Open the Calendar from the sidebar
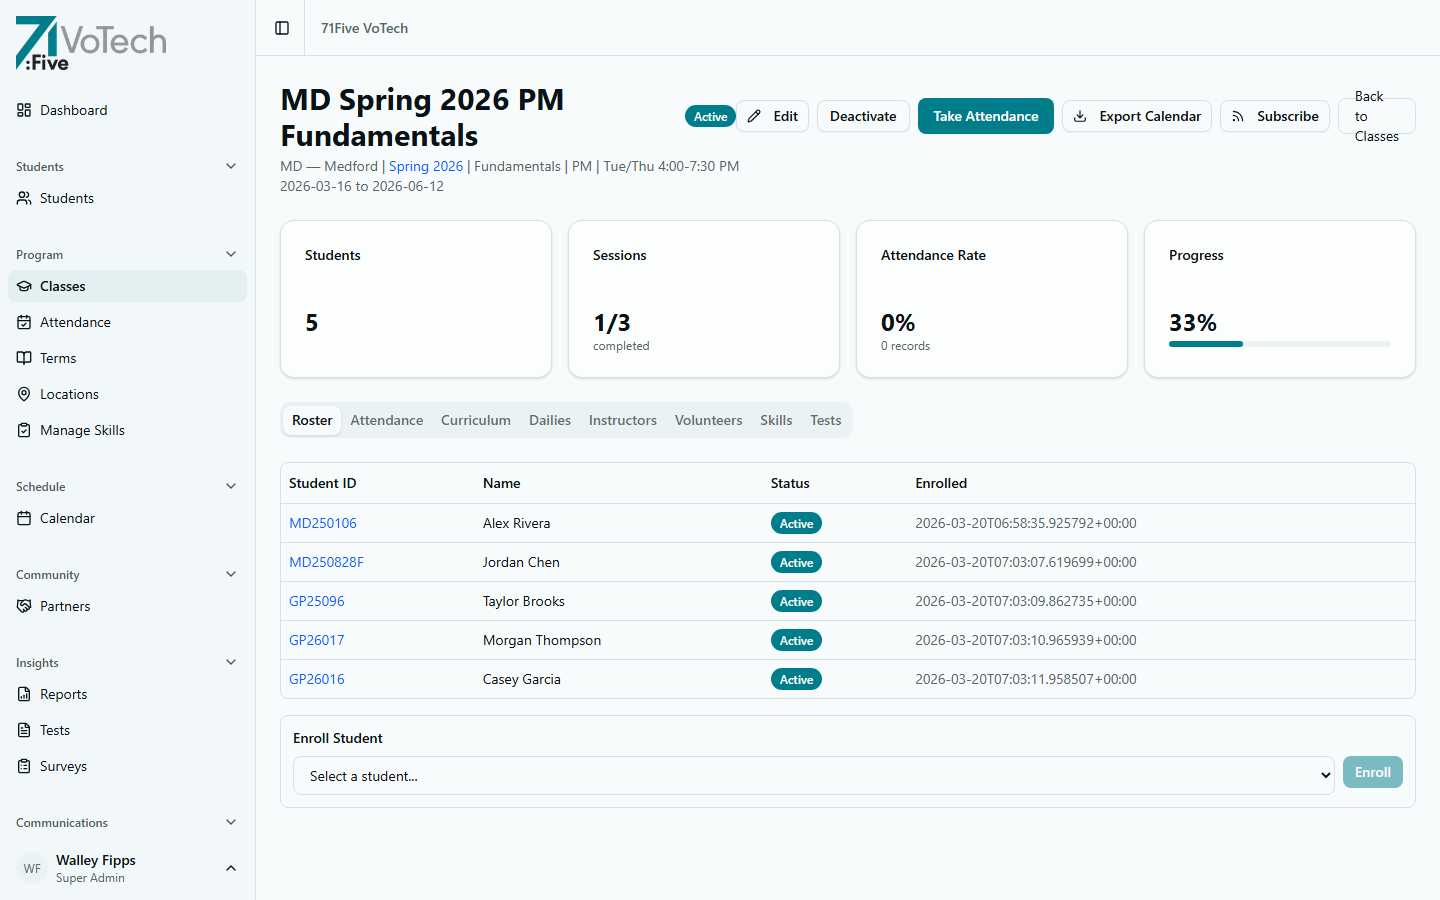 click(x=66, y=518)
